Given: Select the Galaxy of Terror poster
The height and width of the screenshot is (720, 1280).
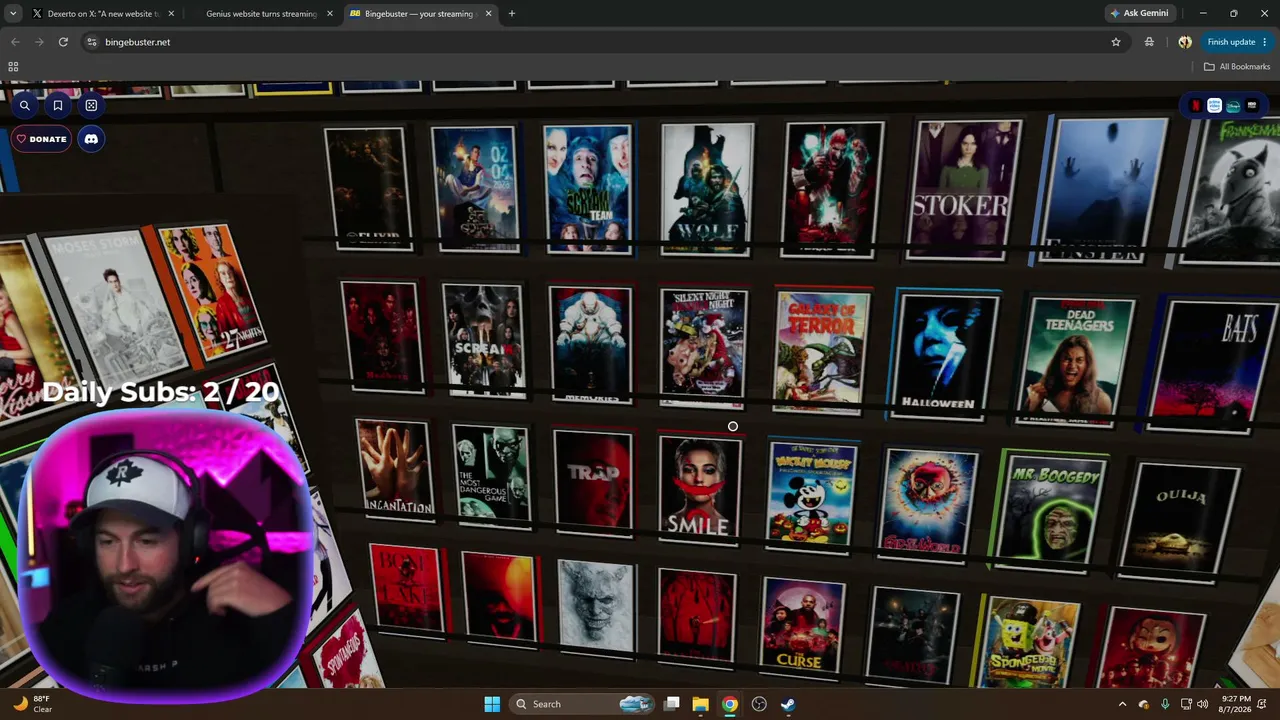Looking at the screenshot, I should (x=823, y=350).
